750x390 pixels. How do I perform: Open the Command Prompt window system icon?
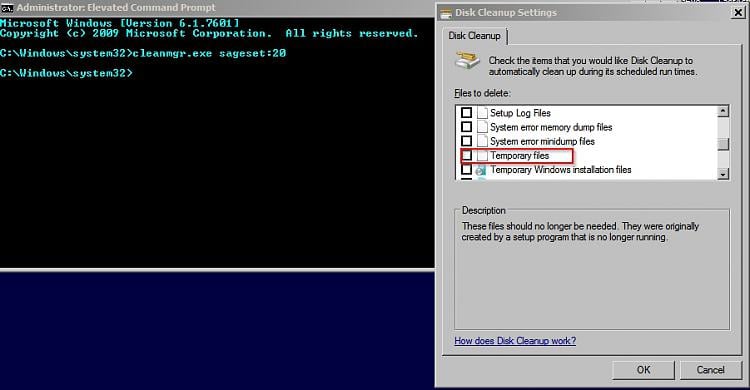(7, 8)
